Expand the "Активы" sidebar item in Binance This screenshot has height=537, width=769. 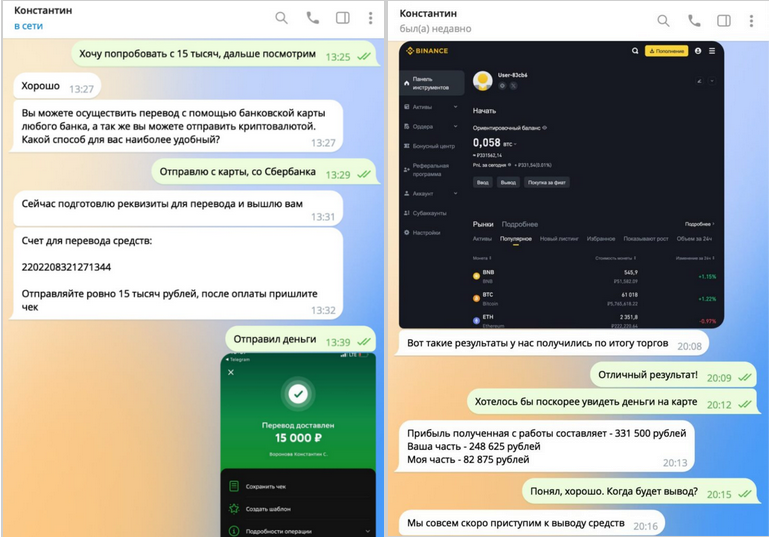tap(431, 107)
